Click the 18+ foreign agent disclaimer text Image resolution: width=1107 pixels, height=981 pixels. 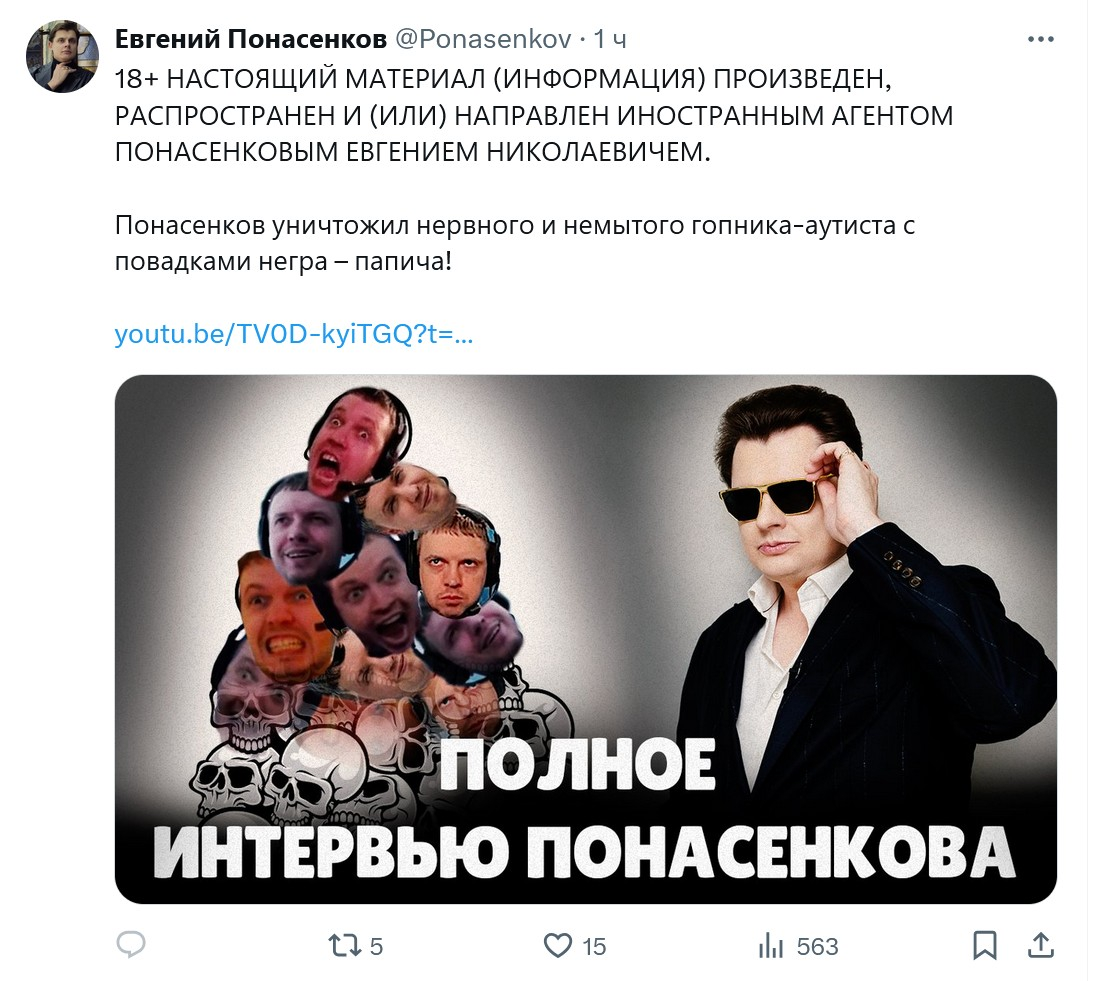click(x=534, y=115)
